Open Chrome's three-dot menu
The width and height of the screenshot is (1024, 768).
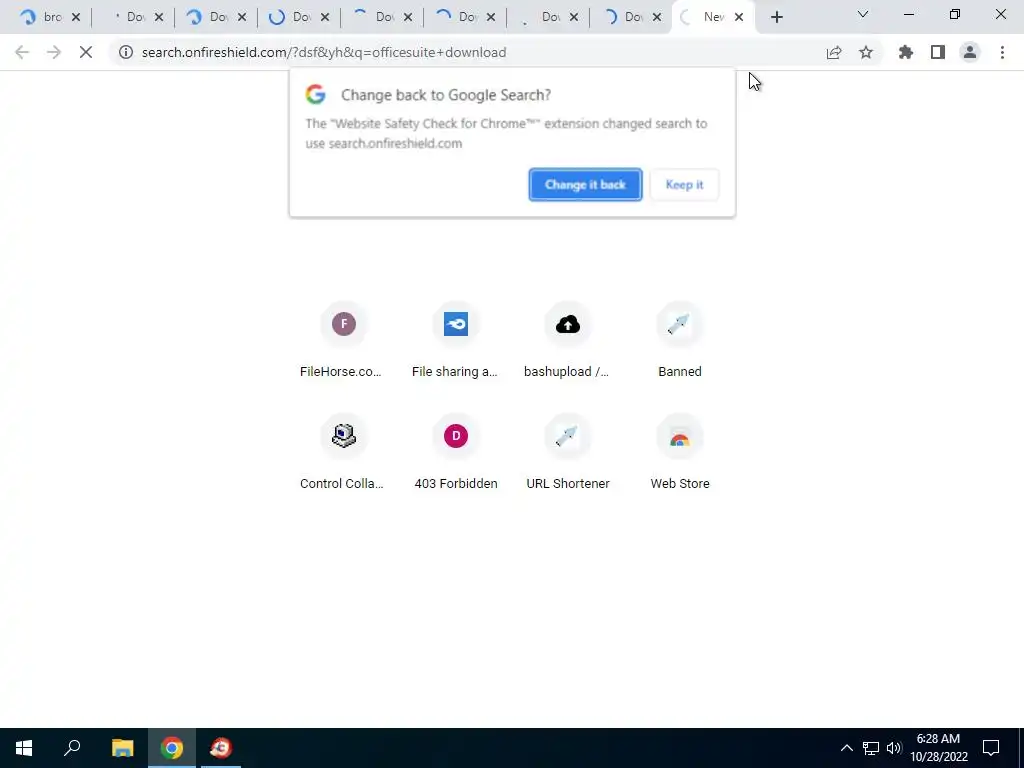tap(1002, 52)
